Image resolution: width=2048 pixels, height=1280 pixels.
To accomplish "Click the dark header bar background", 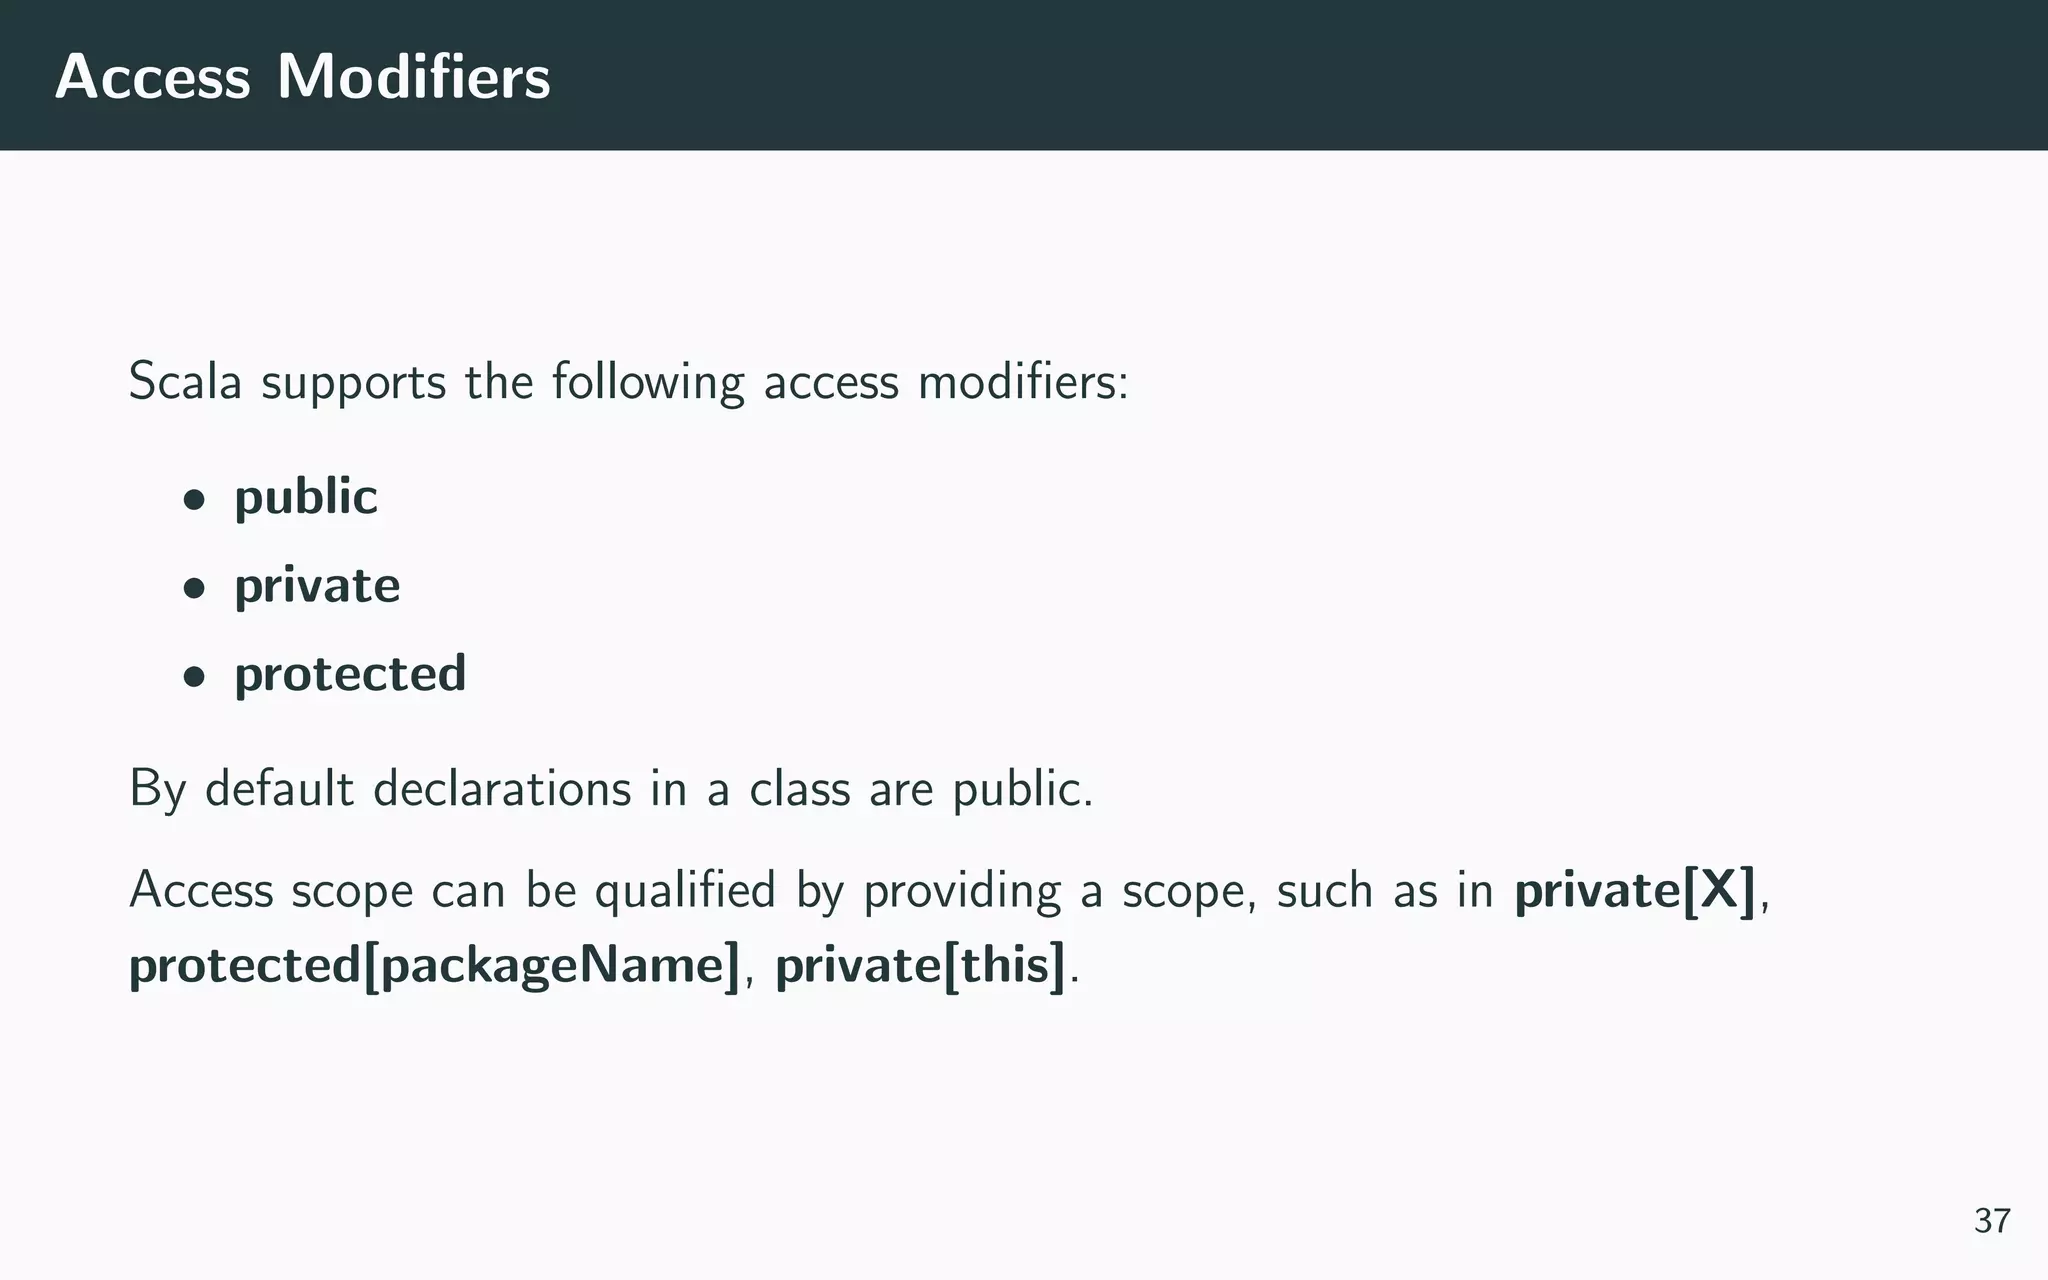I will [x=1300, y=75].
